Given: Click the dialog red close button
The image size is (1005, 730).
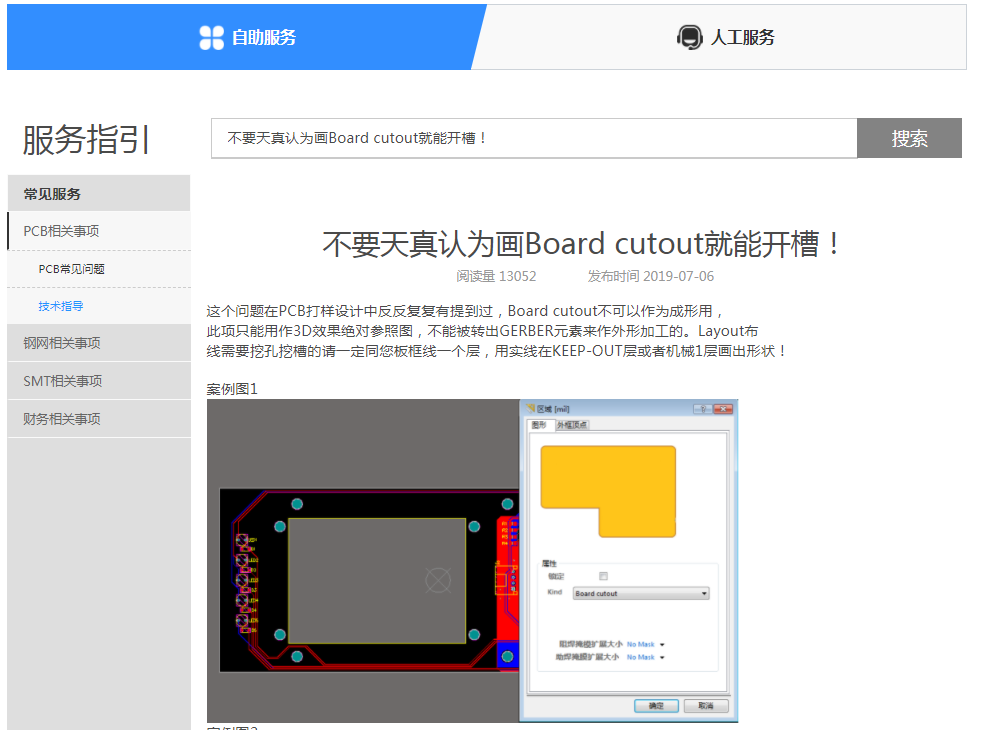Looking at the screenshot, I should click(x=723, y=409).
